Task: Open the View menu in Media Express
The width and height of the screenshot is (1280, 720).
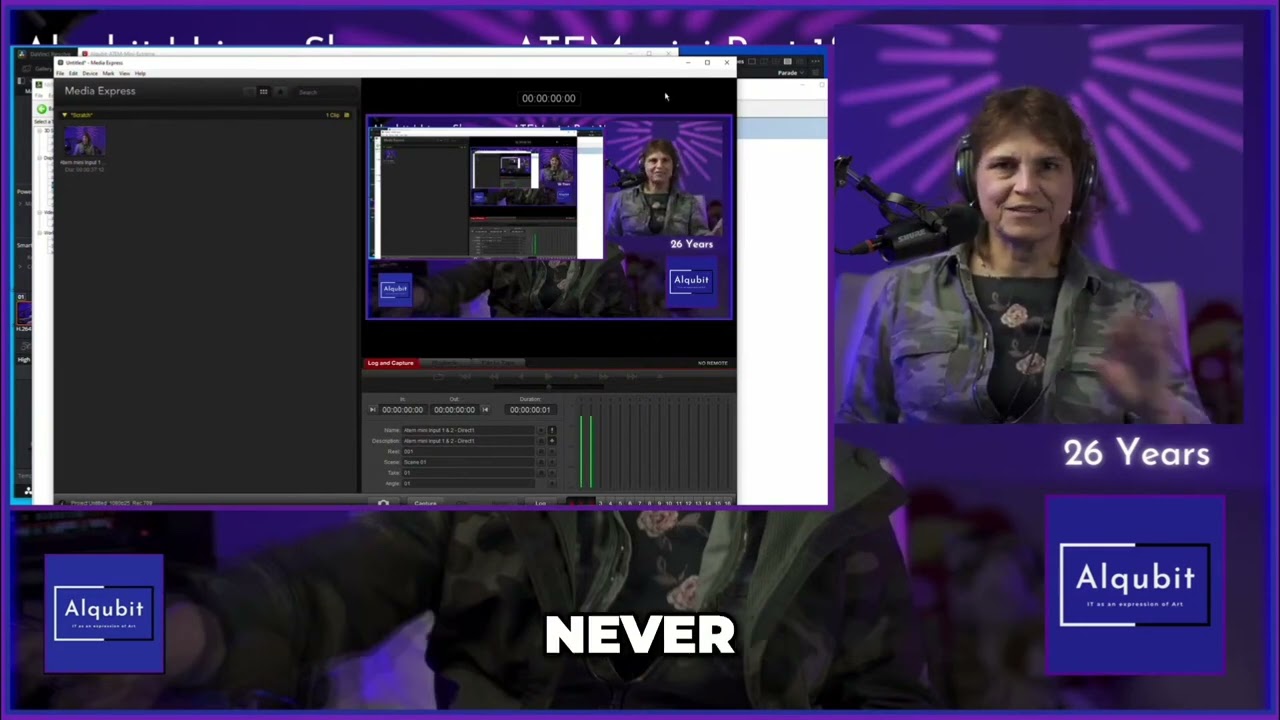Action: click(124, 73)
